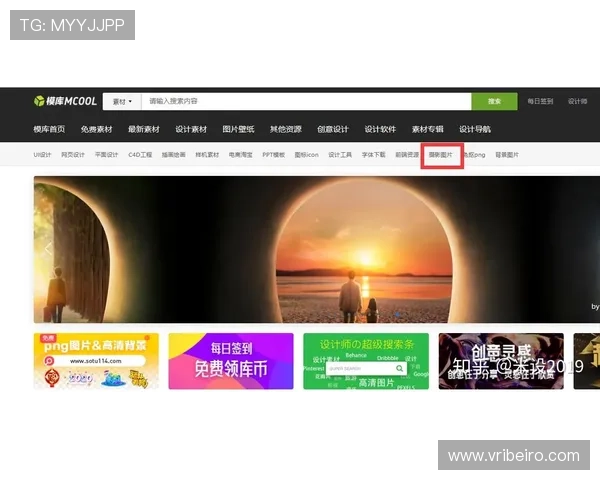Screen dimensions: 600x480
Task: Open the 设计导航 menu item
Action: (475, 129)
